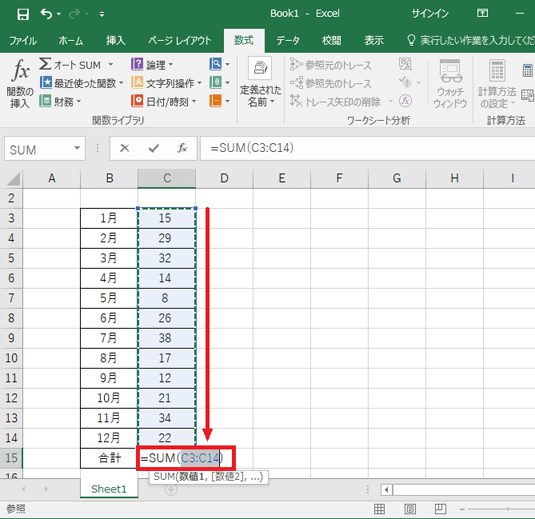Expand the Name Box dropdown arrow

click(77, 148)
